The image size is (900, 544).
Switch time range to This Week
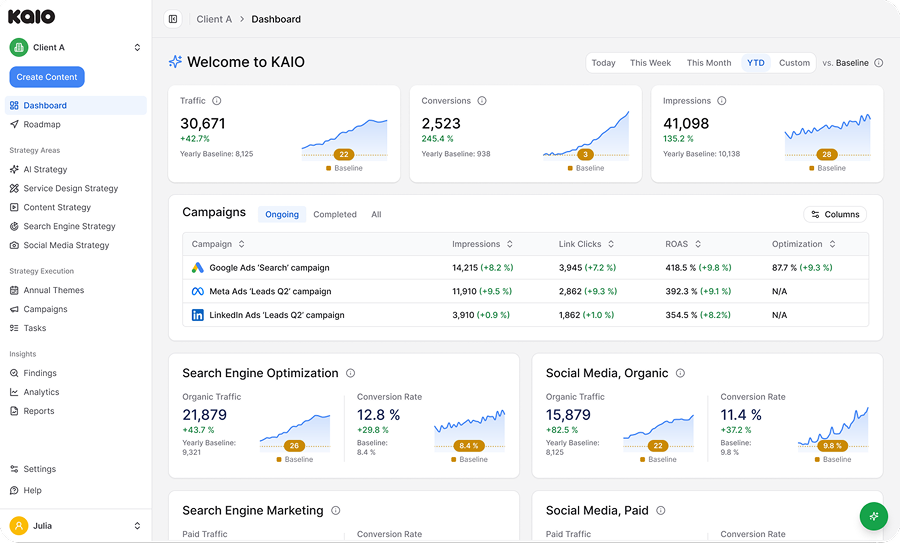click(650, 63)
